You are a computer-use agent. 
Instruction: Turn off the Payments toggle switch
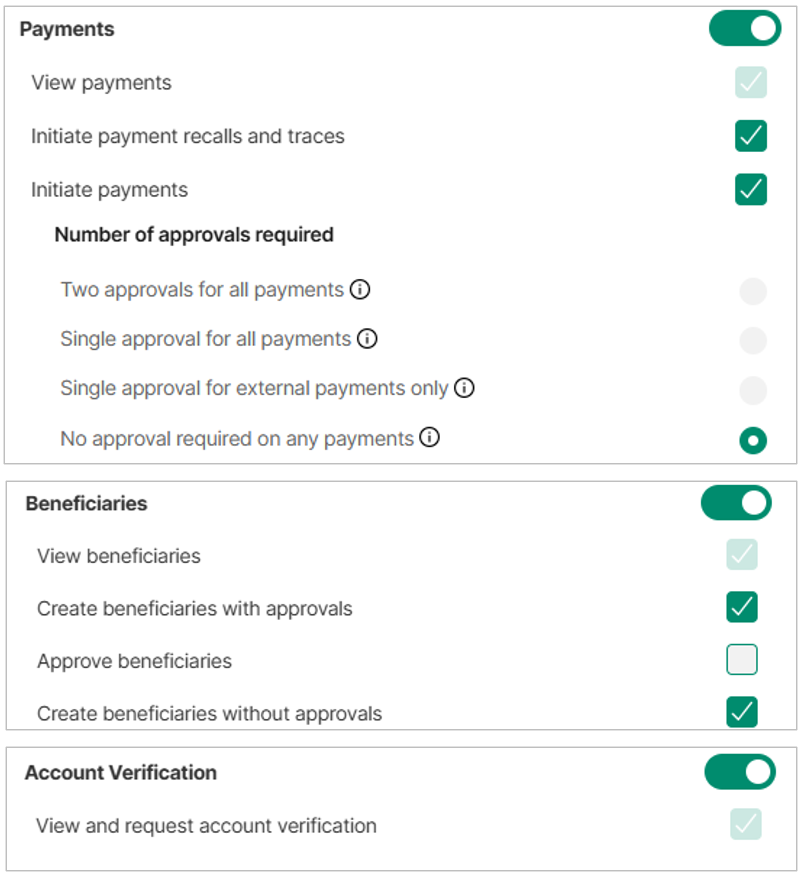(744, 28)
